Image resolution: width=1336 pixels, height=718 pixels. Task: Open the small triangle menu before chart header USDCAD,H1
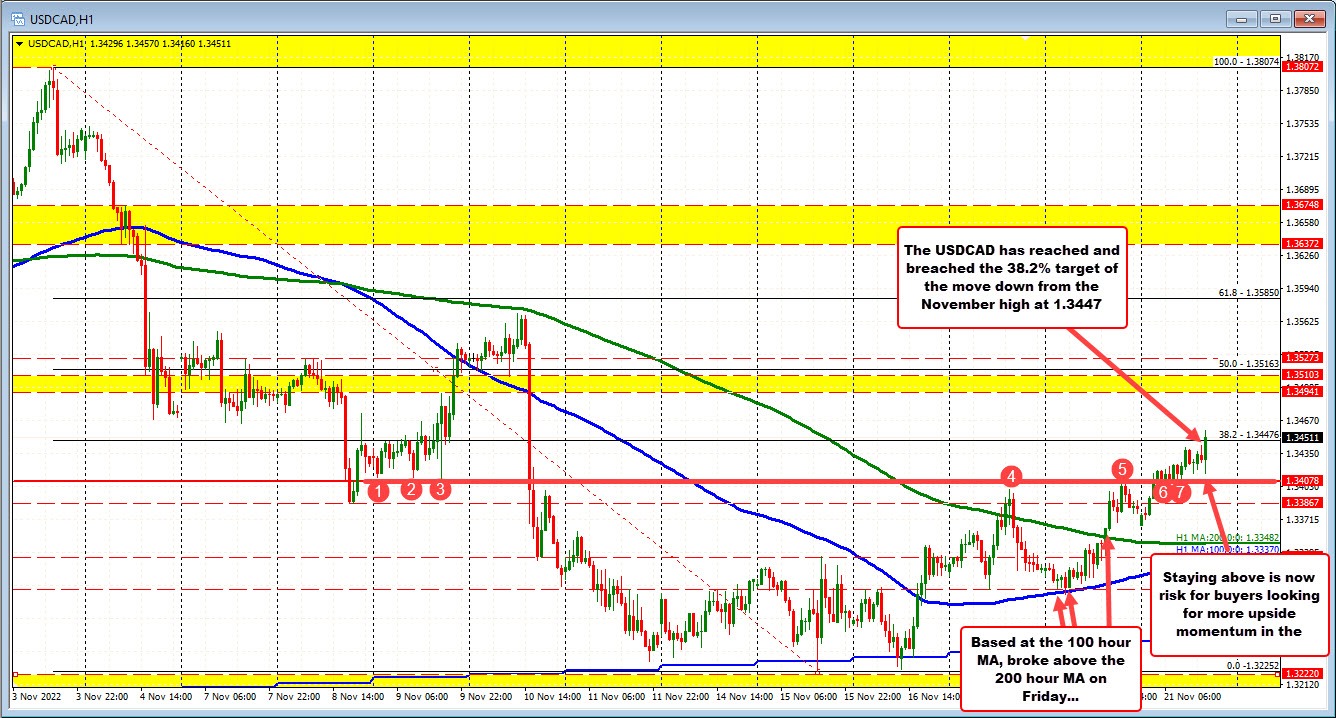[x=17, y=44]
